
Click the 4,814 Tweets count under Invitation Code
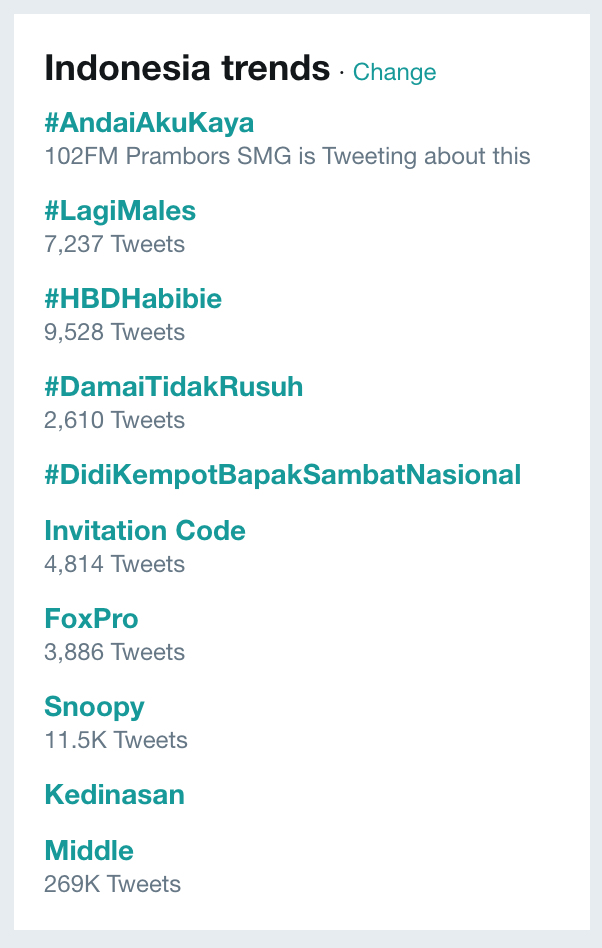tap(114, 565)
